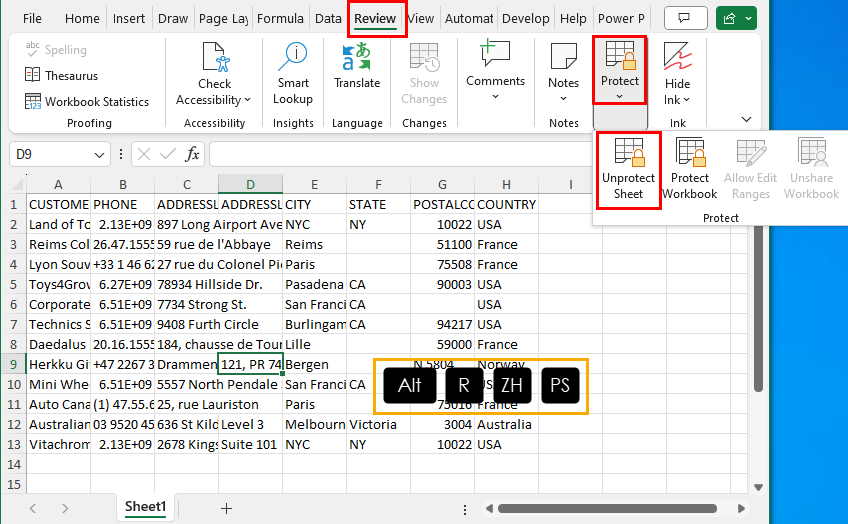Click the 'COUNTRY' header cell
Image resolution: width=848 pixels, height=524 pixels.
pos(506,204)
